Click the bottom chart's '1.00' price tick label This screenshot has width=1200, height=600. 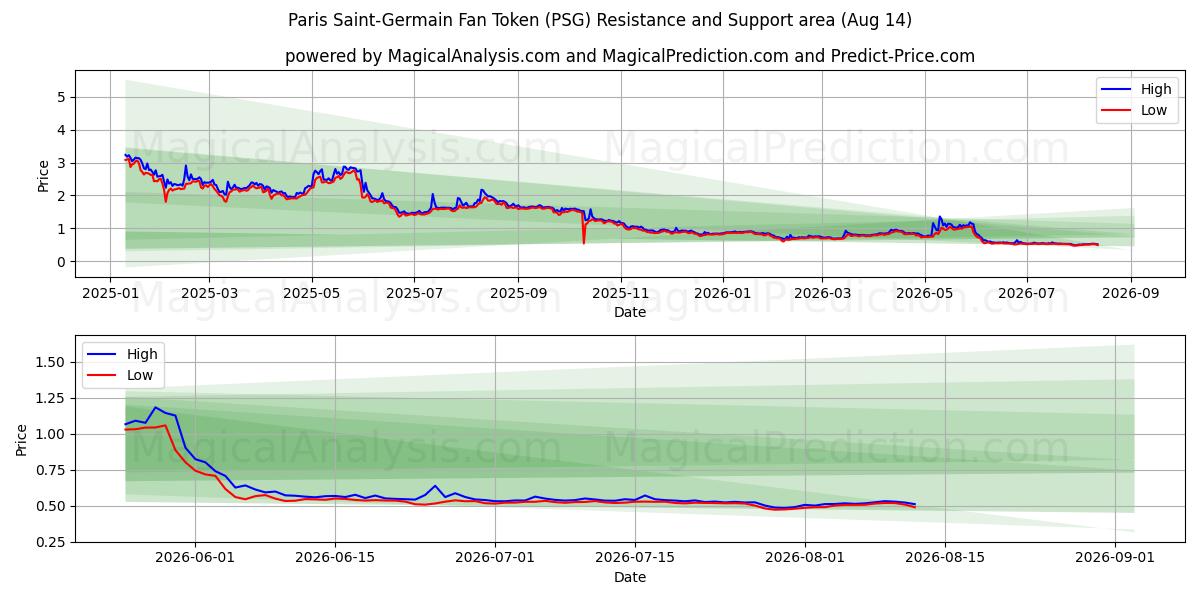(x=52, y=434)
